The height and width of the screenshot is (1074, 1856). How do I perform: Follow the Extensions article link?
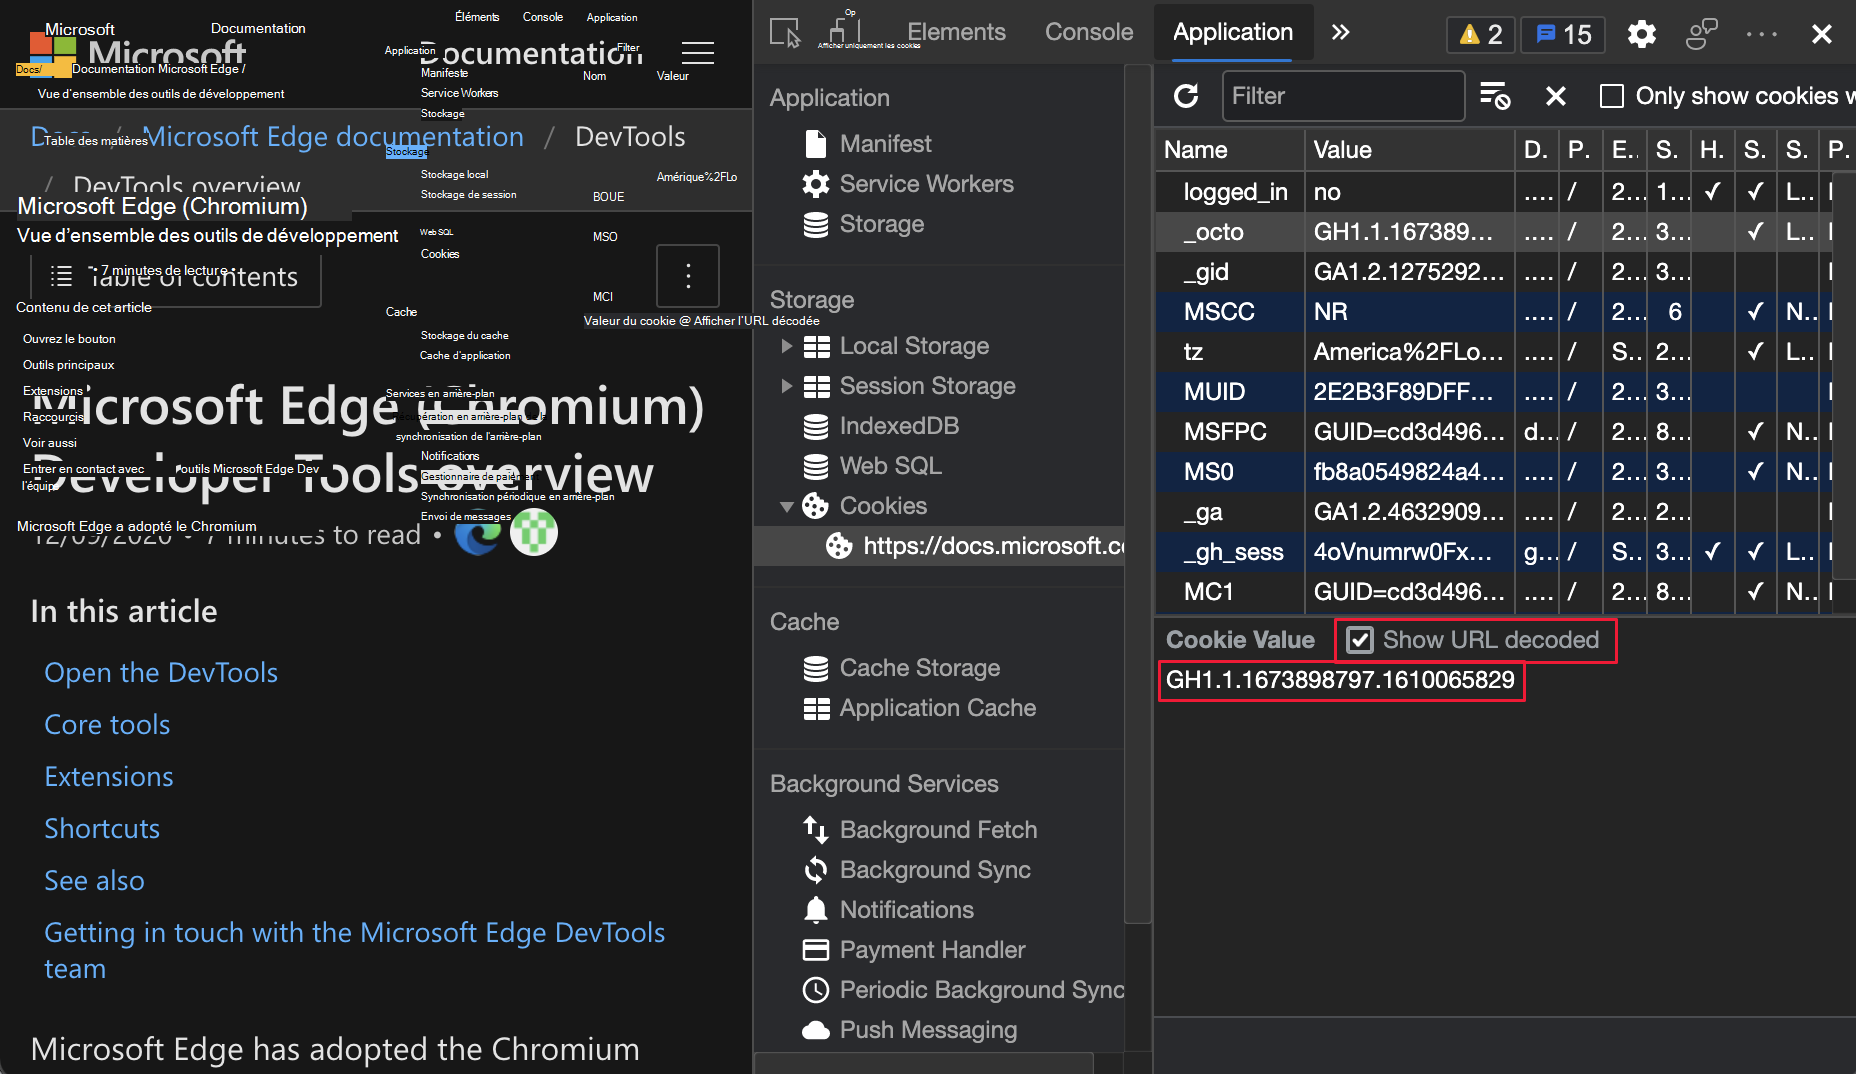click(109, 777)
